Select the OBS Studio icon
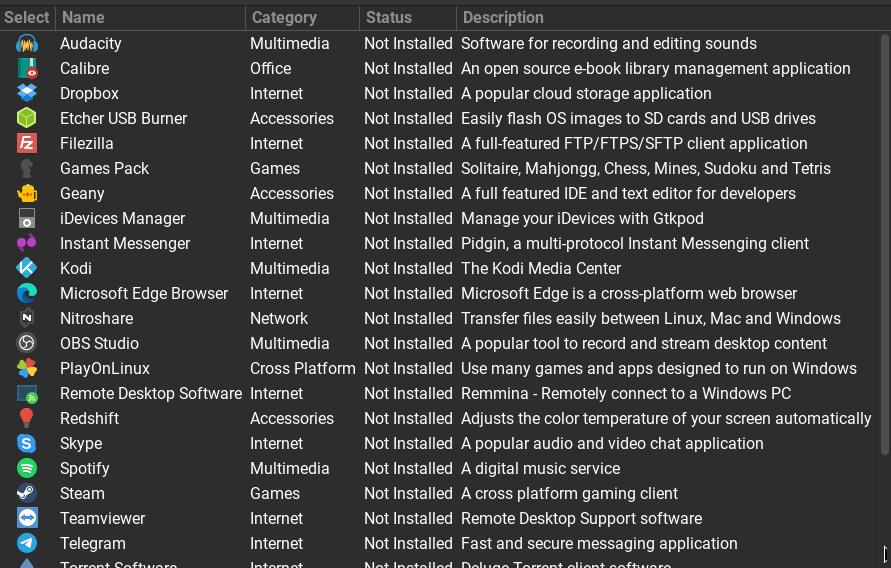The height and width of the screenshot is (568, 891). (27, 344)
